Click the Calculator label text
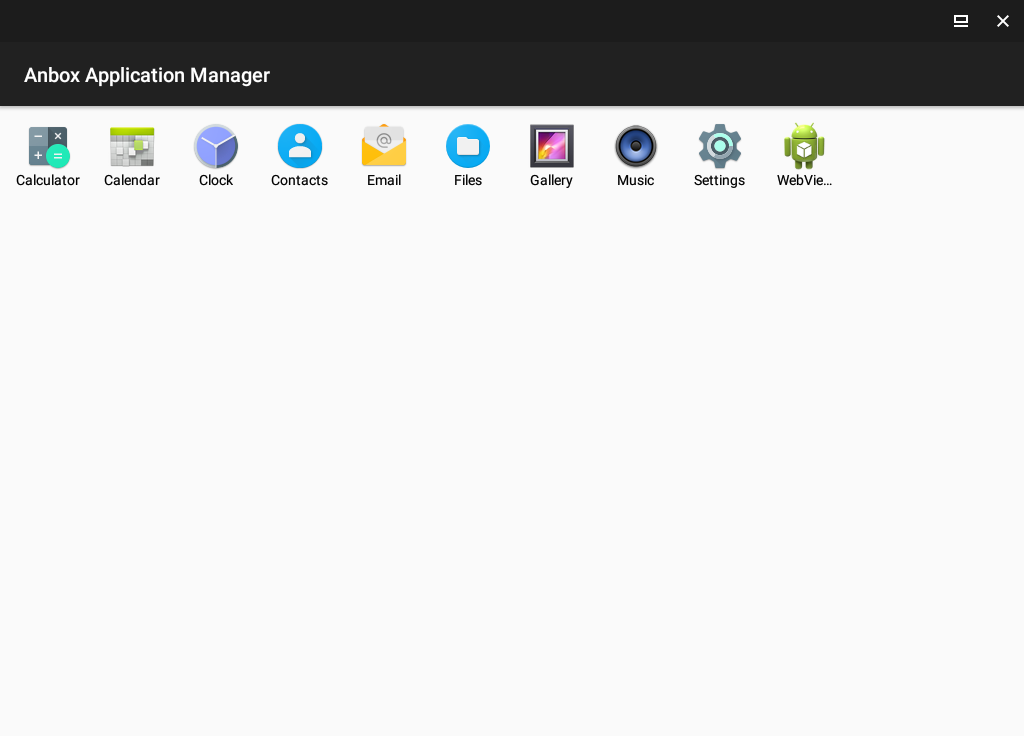This screenshot has width=1024, height=736. pyautogui.click(x=48, y=180)
